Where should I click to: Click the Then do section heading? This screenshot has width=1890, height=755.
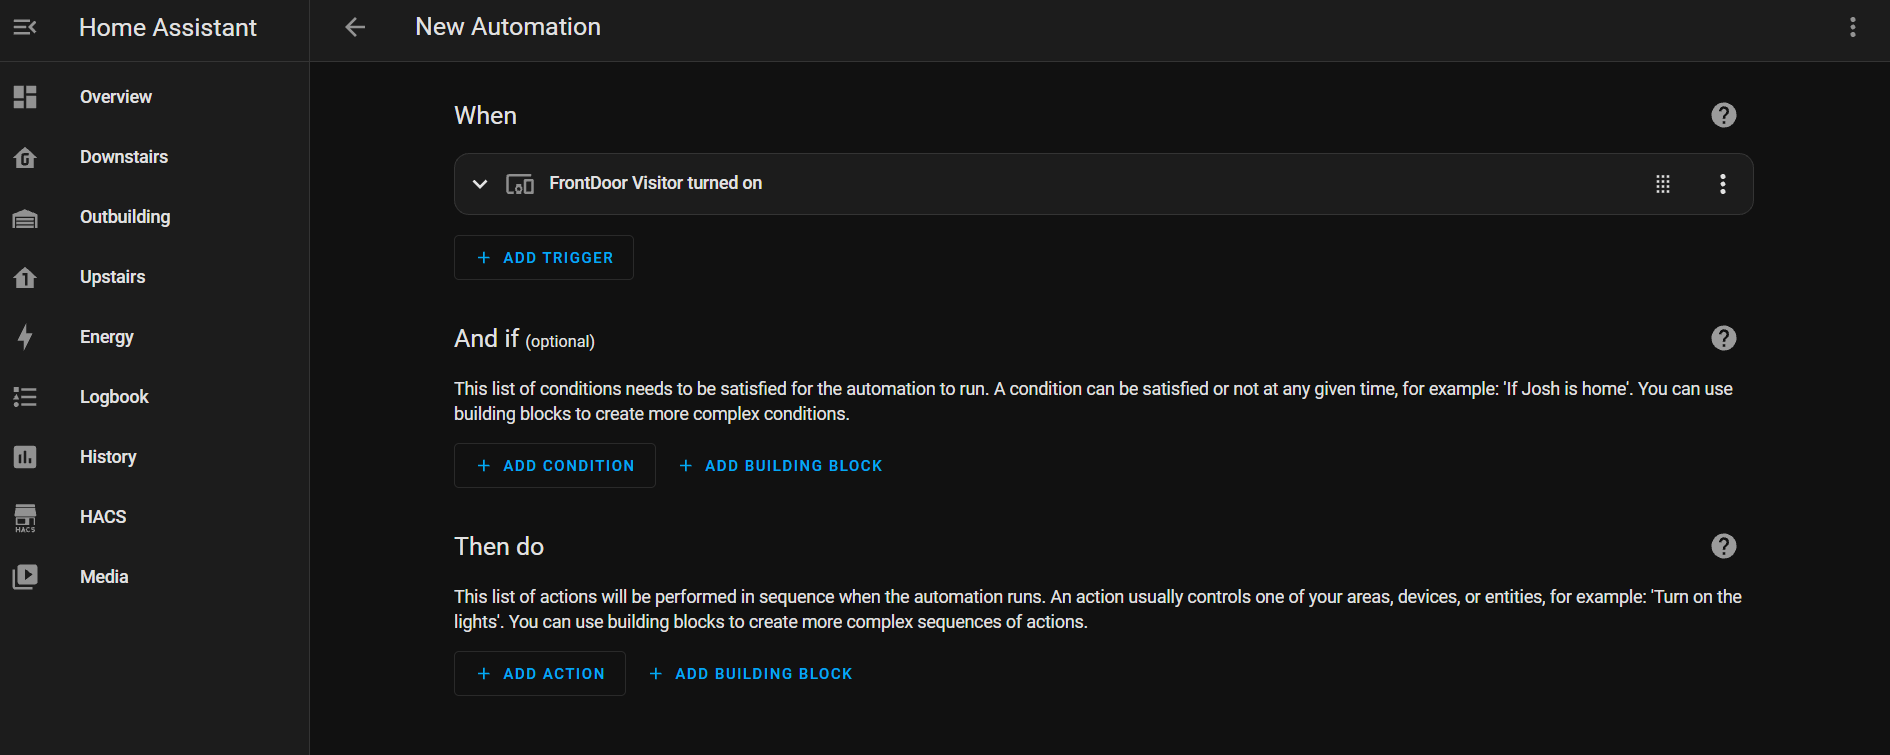click(499, 547)
